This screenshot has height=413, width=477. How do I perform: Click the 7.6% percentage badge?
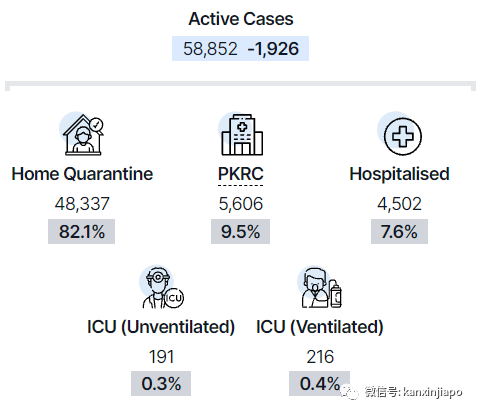pos(399,231)
